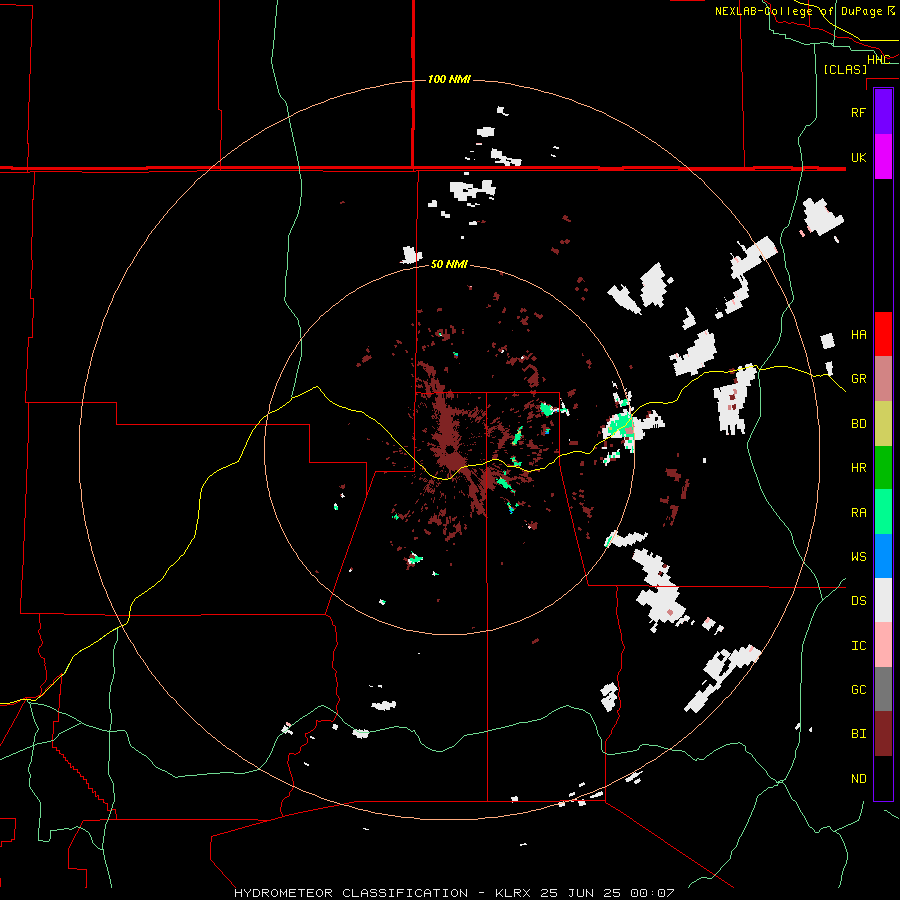Viewport: 900px width, 900px height.
Task: Click the "HYDROMETEOR CLASSIFICATION" title text
Action: coord(351,893)
